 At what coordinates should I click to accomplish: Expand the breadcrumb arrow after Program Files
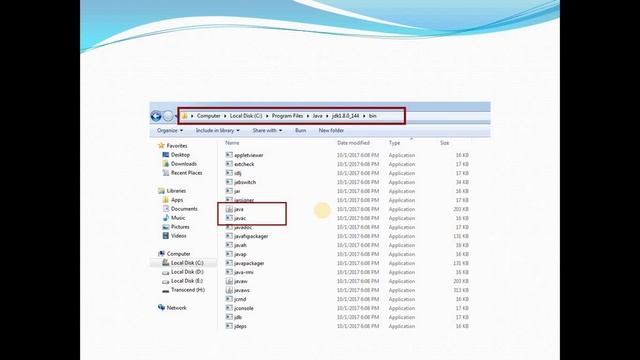pos(308,116)
